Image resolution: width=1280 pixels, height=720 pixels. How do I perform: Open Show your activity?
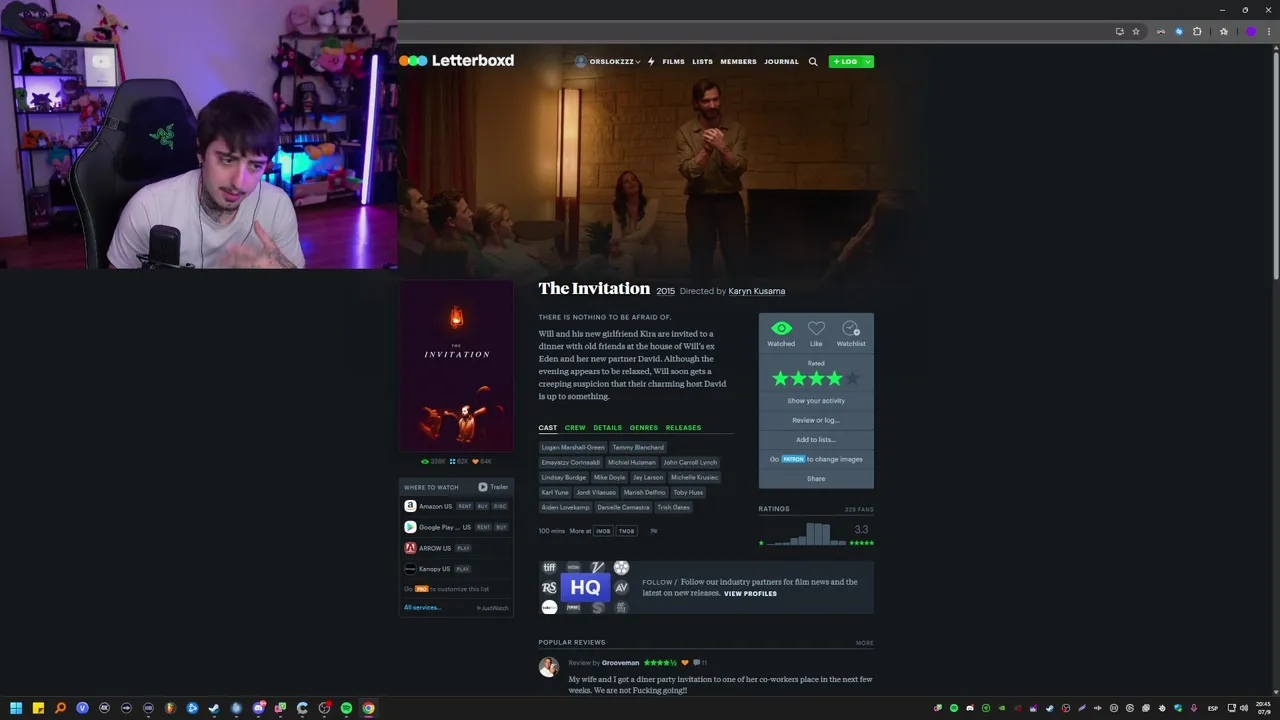pyautogui.click(x=816, y=401)
